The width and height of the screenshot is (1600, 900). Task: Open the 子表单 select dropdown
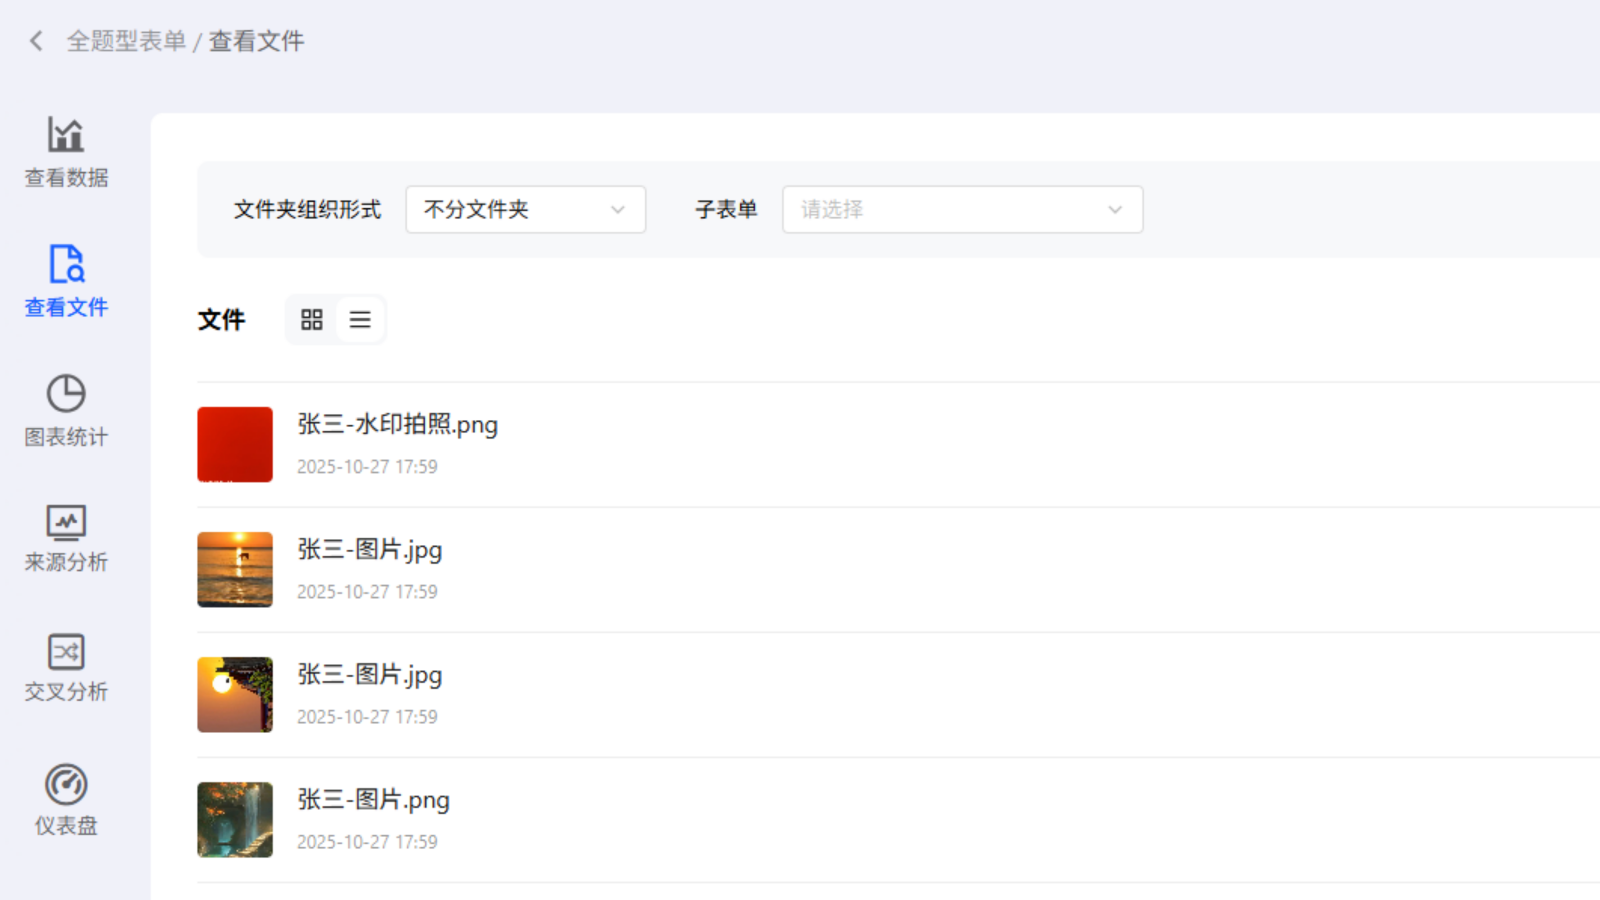coord(962,210)
